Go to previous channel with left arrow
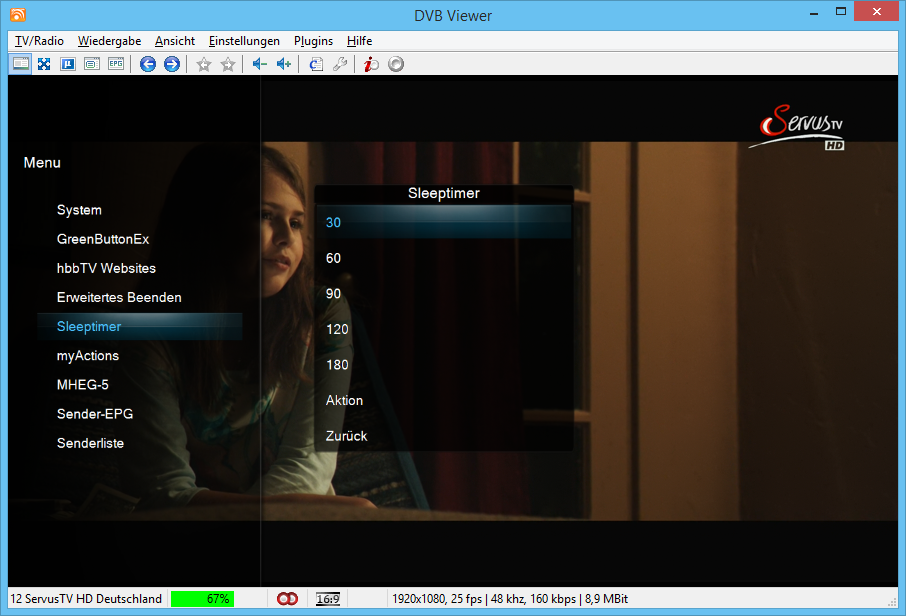The width and height of the screenshot is (906, 616). pyautogui.click(x=148, y=64)
